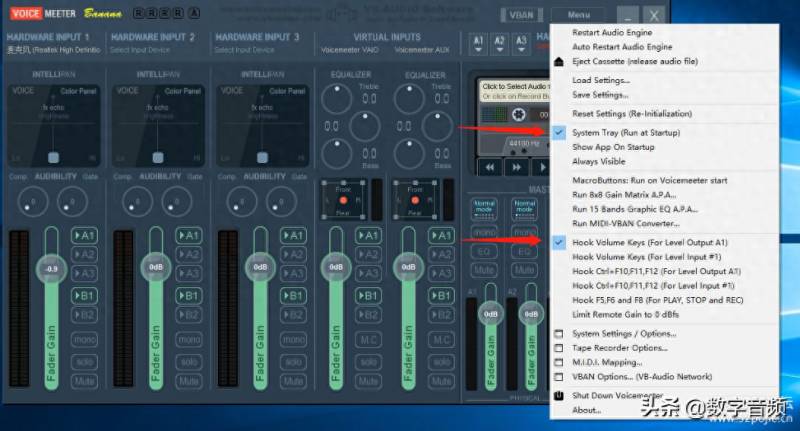Click the Treble knob of Voicemeeter VAIO equalizer

click(x=336, y=99)
